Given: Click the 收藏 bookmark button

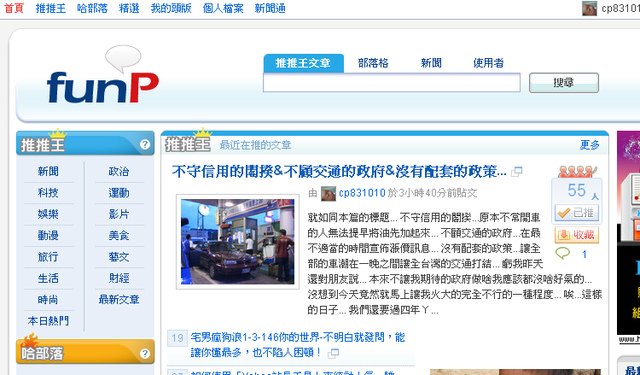Looking at the screenshot, I should [577, 235].
